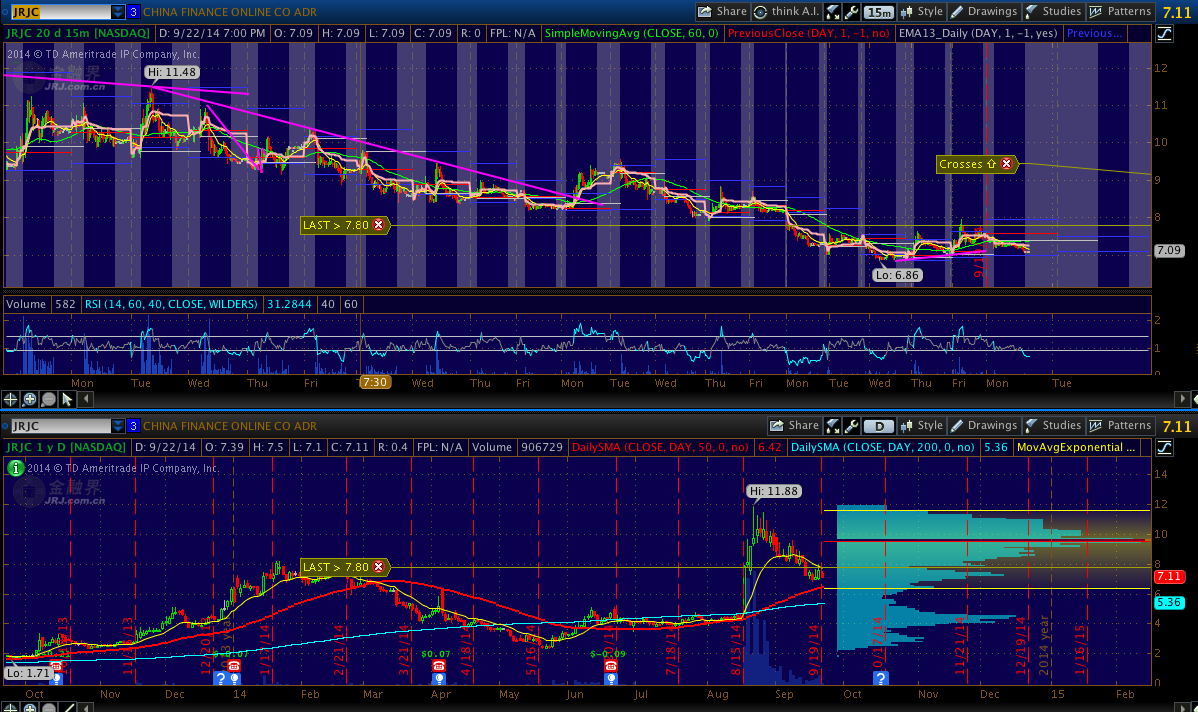This screenshot has width=1198, height=712.
Task: Click Share button on top chart
Action: [x=722, y=12]
